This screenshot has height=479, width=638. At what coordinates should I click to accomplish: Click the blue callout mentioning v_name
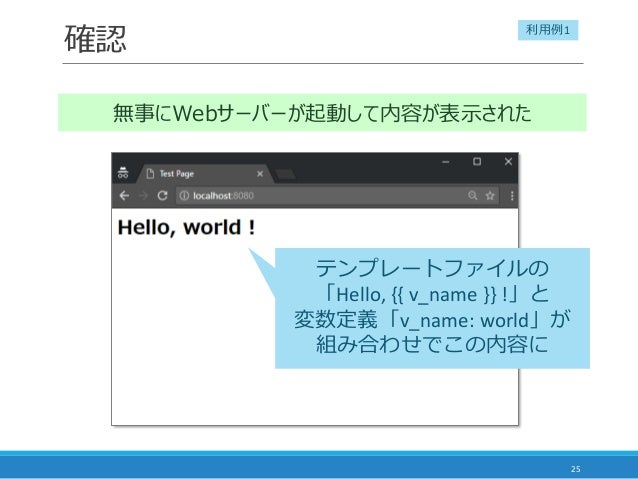coord(432,308)
